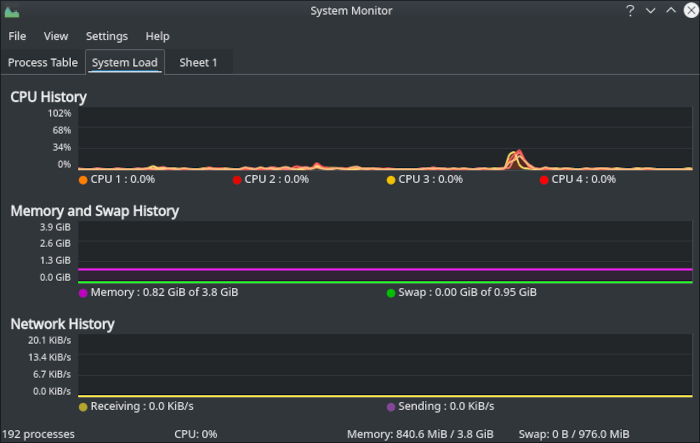Click the 20.1 KiB/s axis label
This screenshot has height=443, width=700.
tap(49, 340)
